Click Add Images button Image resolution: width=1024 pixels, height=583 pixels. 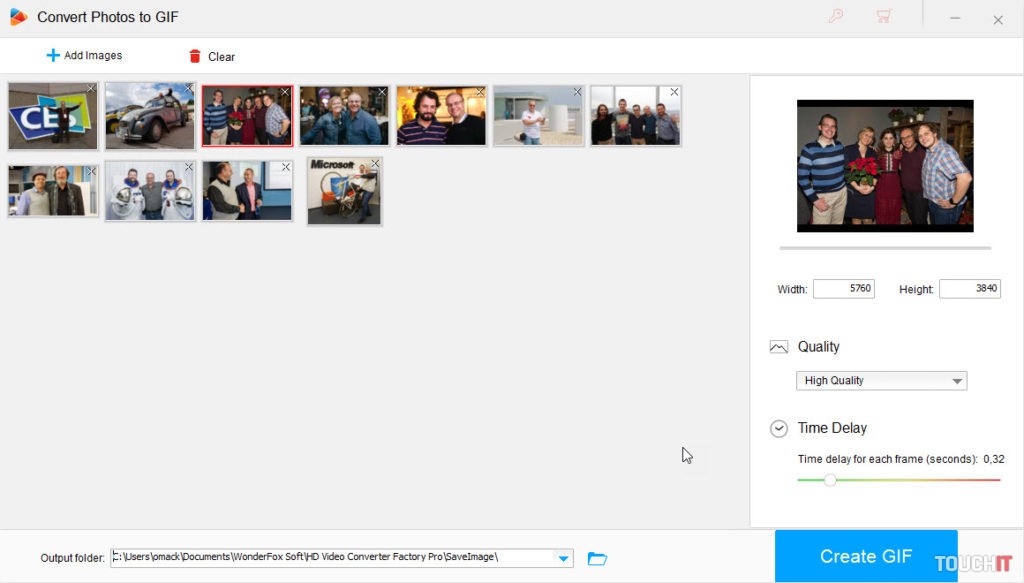[84, 56]
